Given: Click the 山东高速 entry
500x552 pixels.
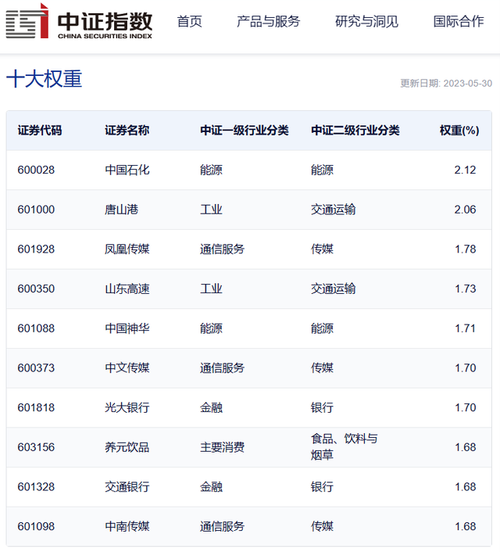Looking at the screenshot, I should tap(127, 289).
